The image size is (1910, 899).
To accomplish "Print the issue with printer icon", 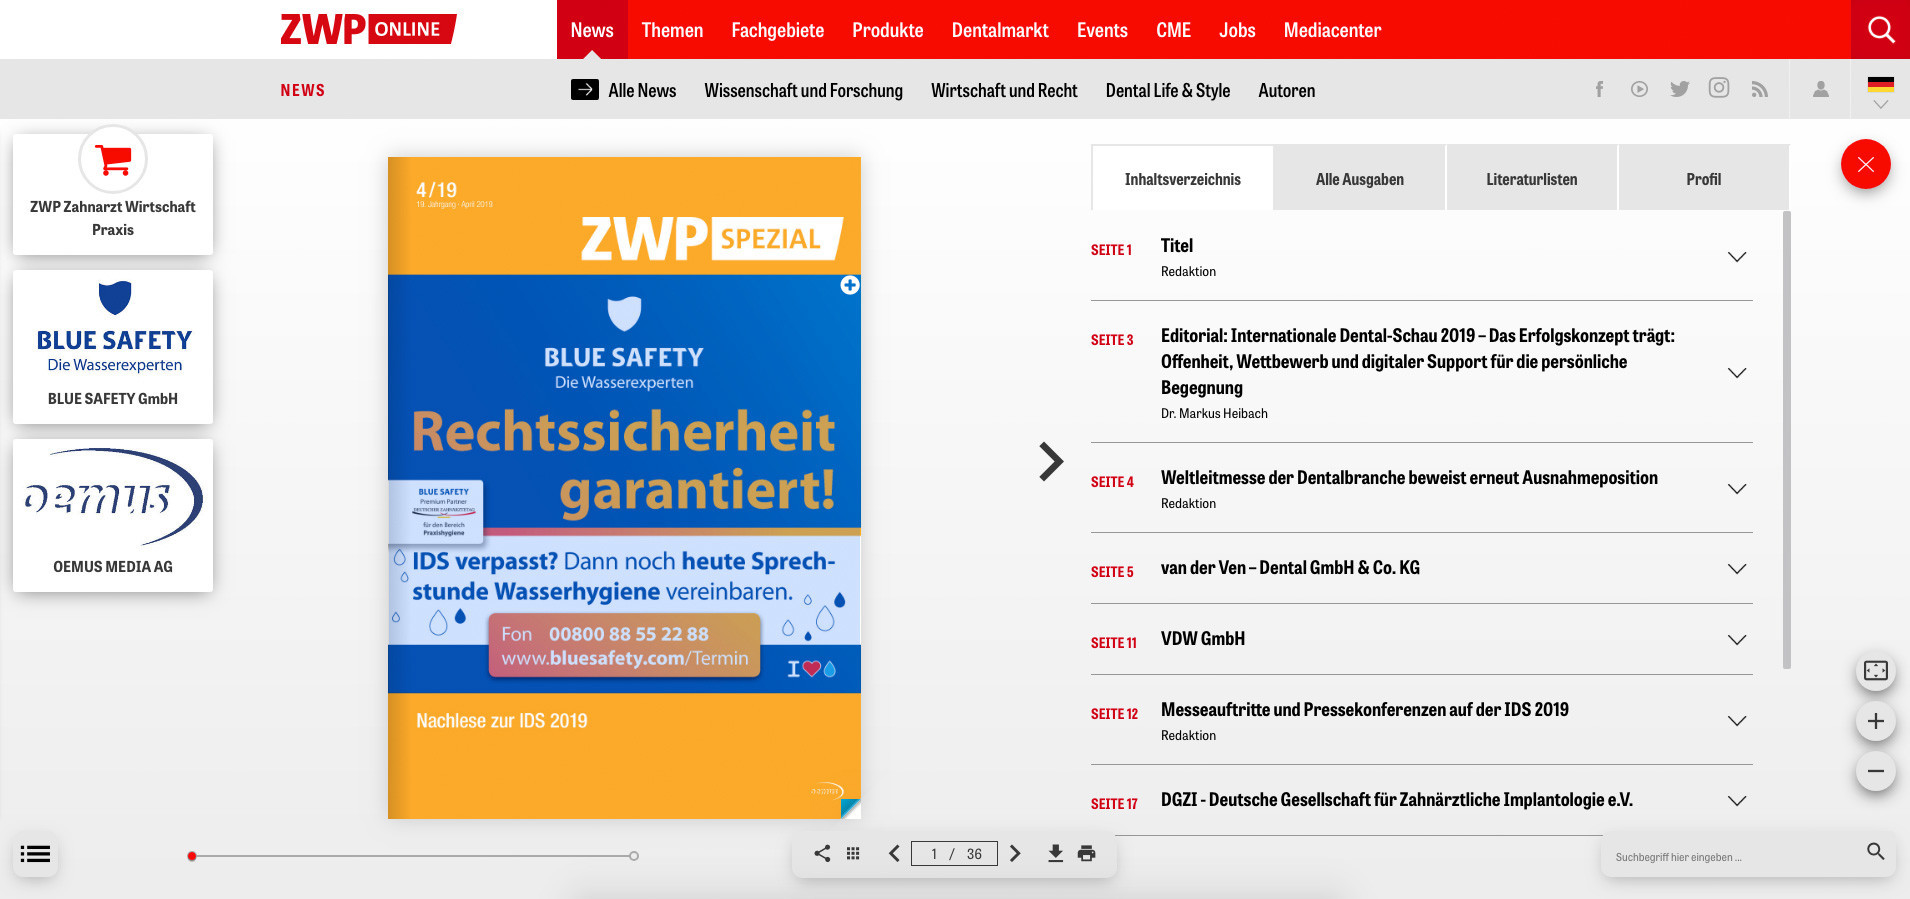I will [1087, 853].
